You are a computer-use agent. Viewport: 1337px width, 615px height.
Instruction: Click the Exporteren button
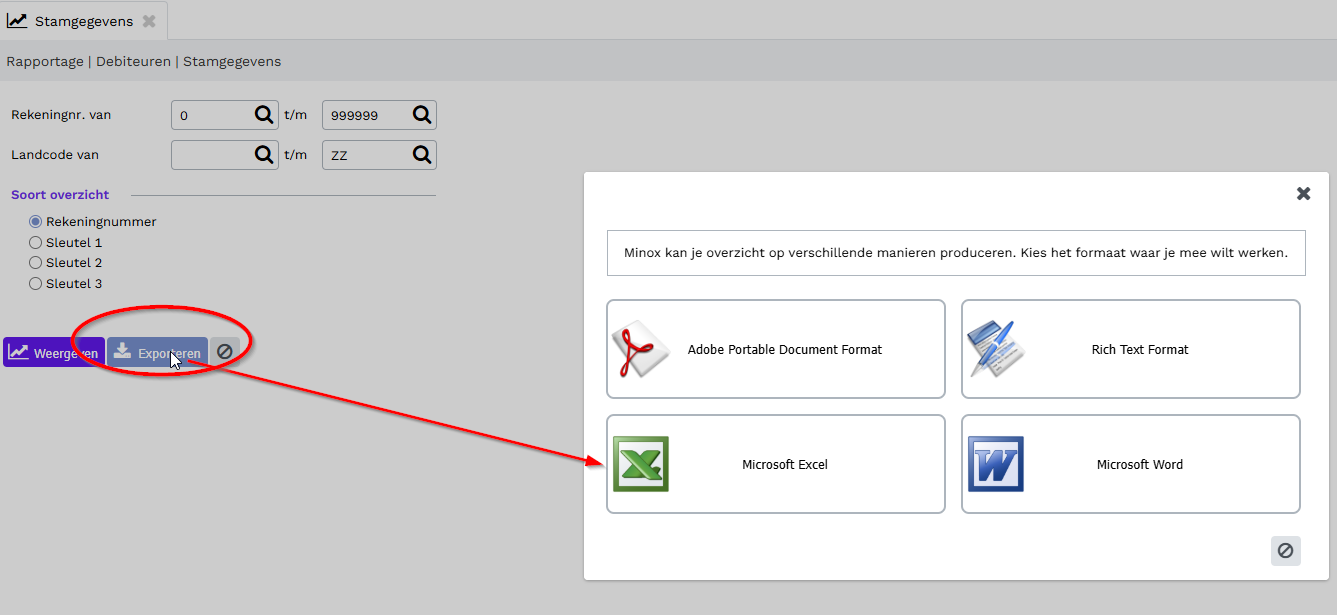tap(158, 352)
